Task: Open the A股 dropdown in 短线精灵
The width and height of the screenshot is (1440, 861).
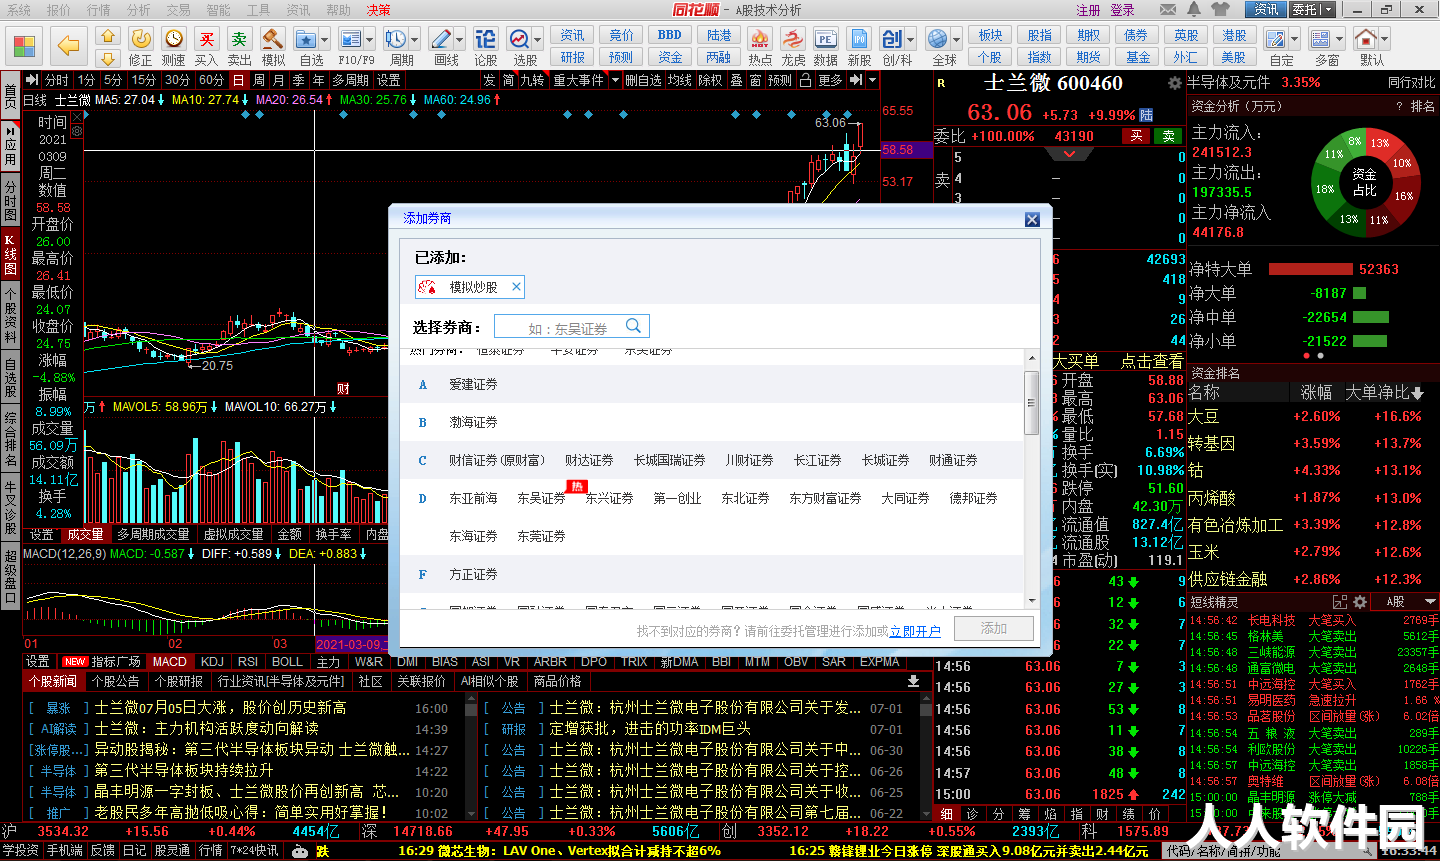Action: tap(1405, 602)
